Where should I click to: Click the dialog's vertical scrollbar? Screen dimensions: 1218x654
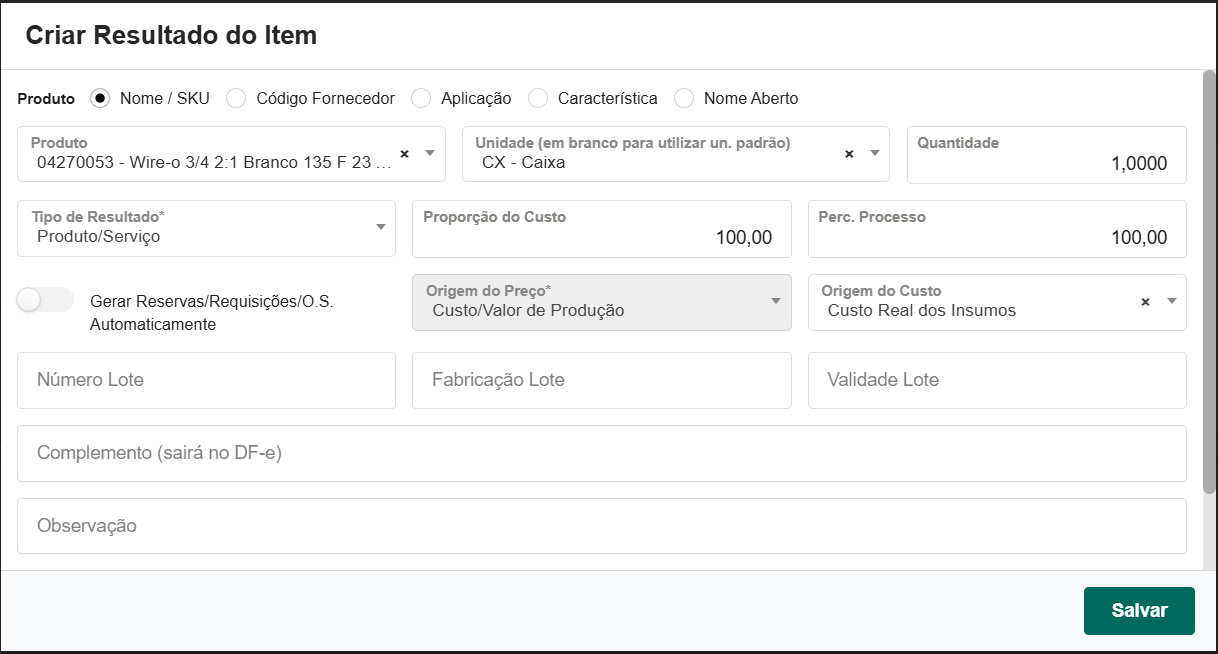click(x=1209, y=280)
